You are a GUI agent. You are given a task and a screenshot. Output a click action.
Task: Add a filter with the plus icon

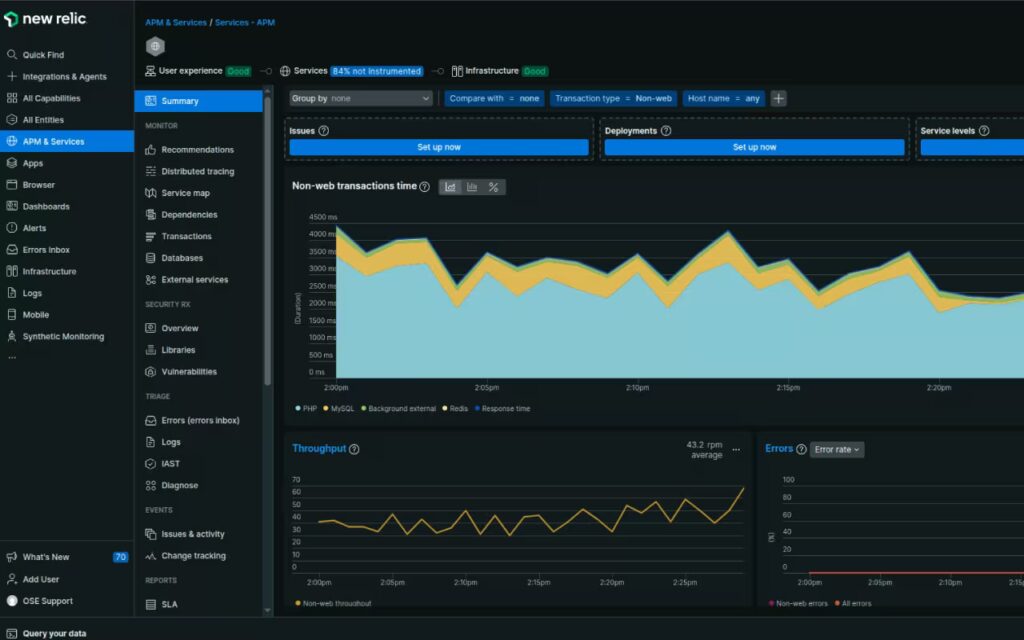coord(779,98)
